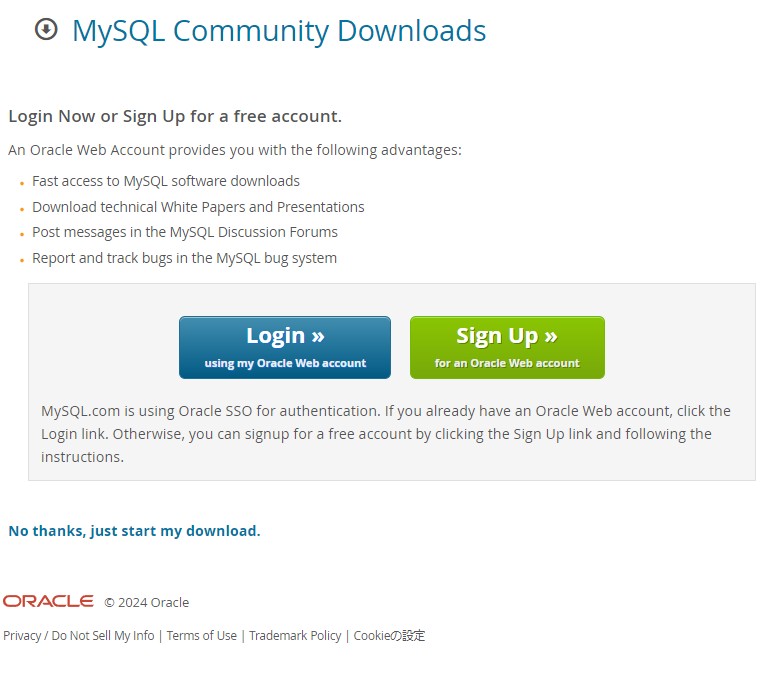The width and height of the screenshot is (765, 681).
Task: Click the download arrow icon beside the title
Action: click(46, 30)
